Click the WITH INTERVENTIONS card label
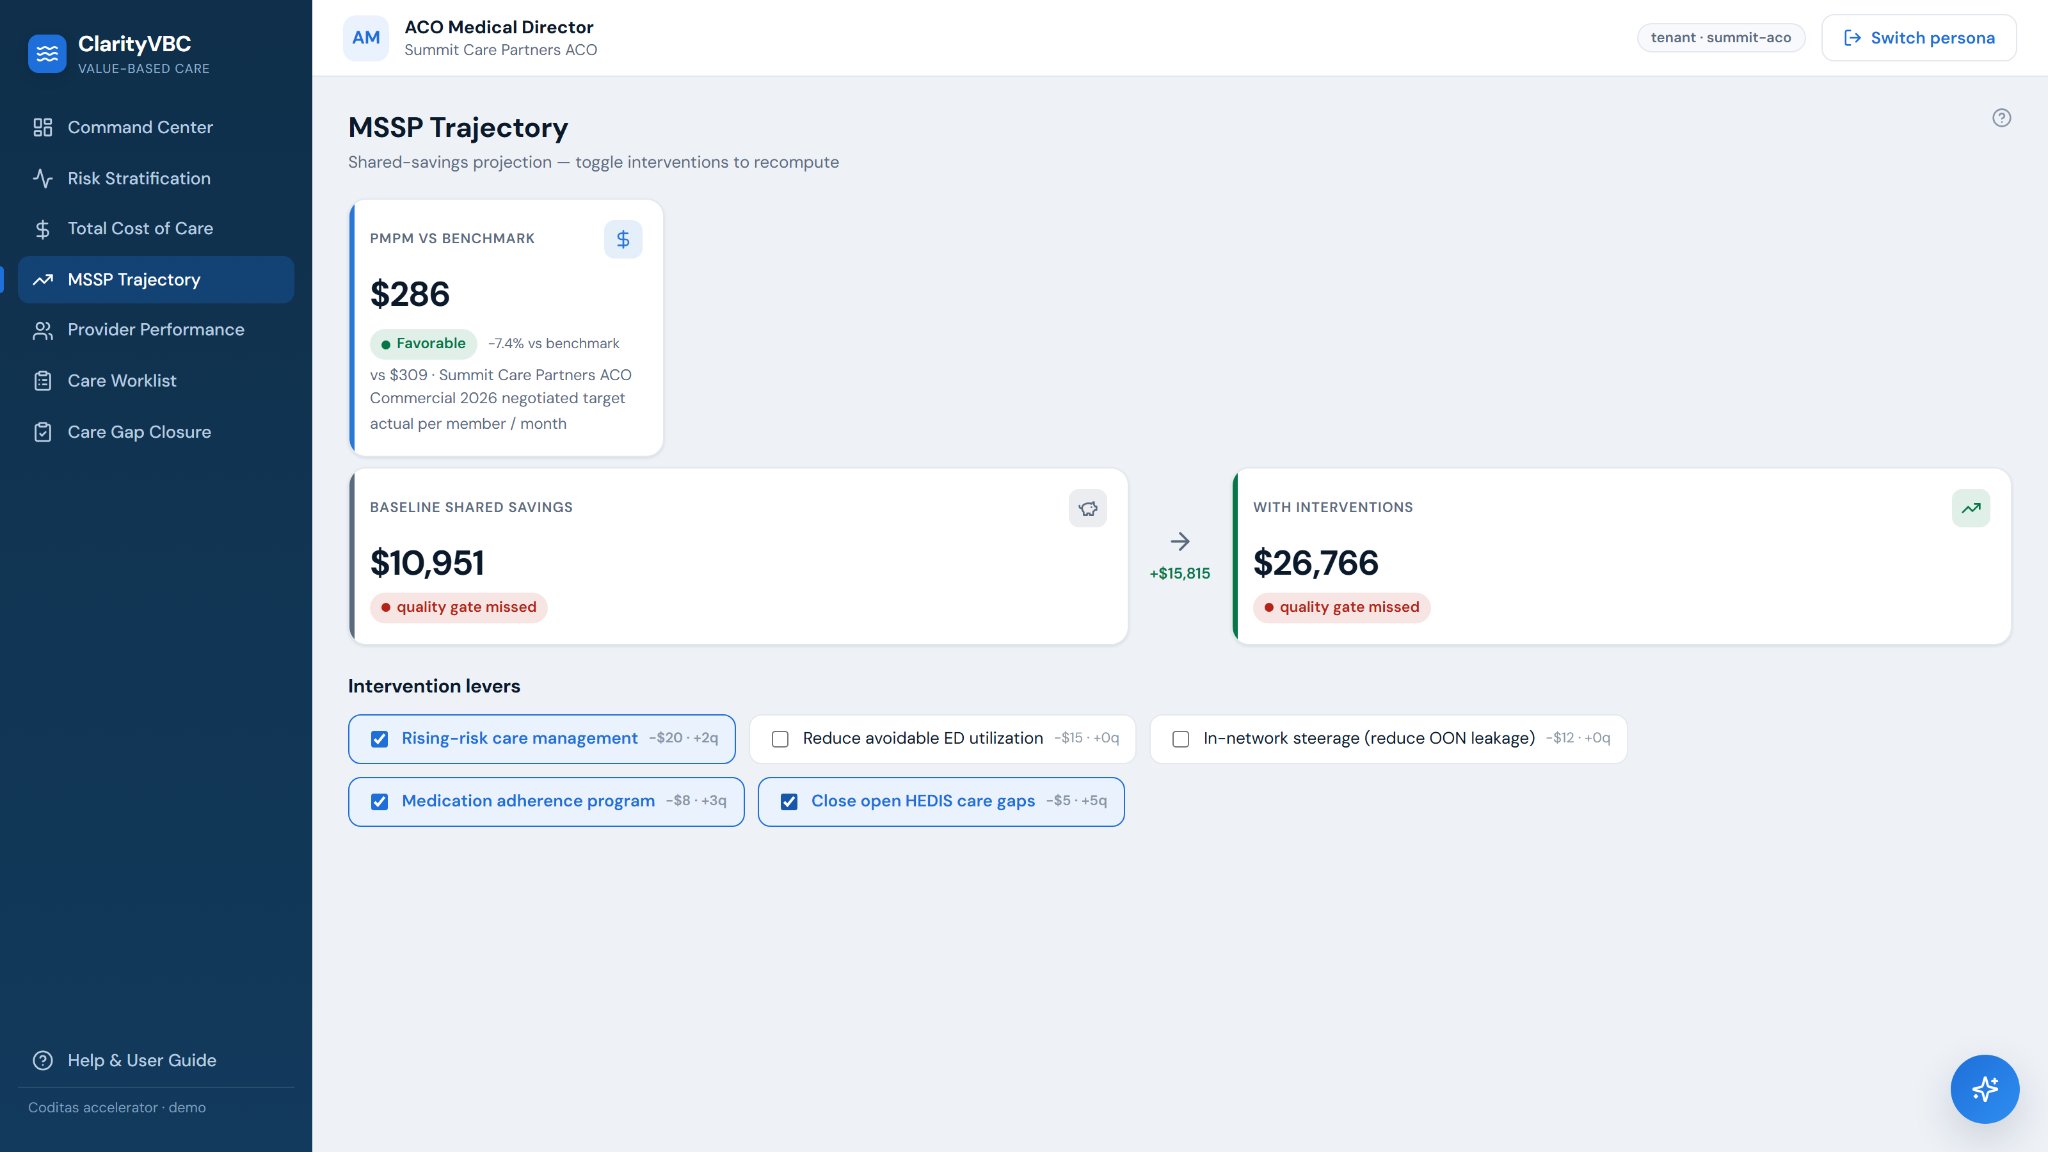 1333,507
